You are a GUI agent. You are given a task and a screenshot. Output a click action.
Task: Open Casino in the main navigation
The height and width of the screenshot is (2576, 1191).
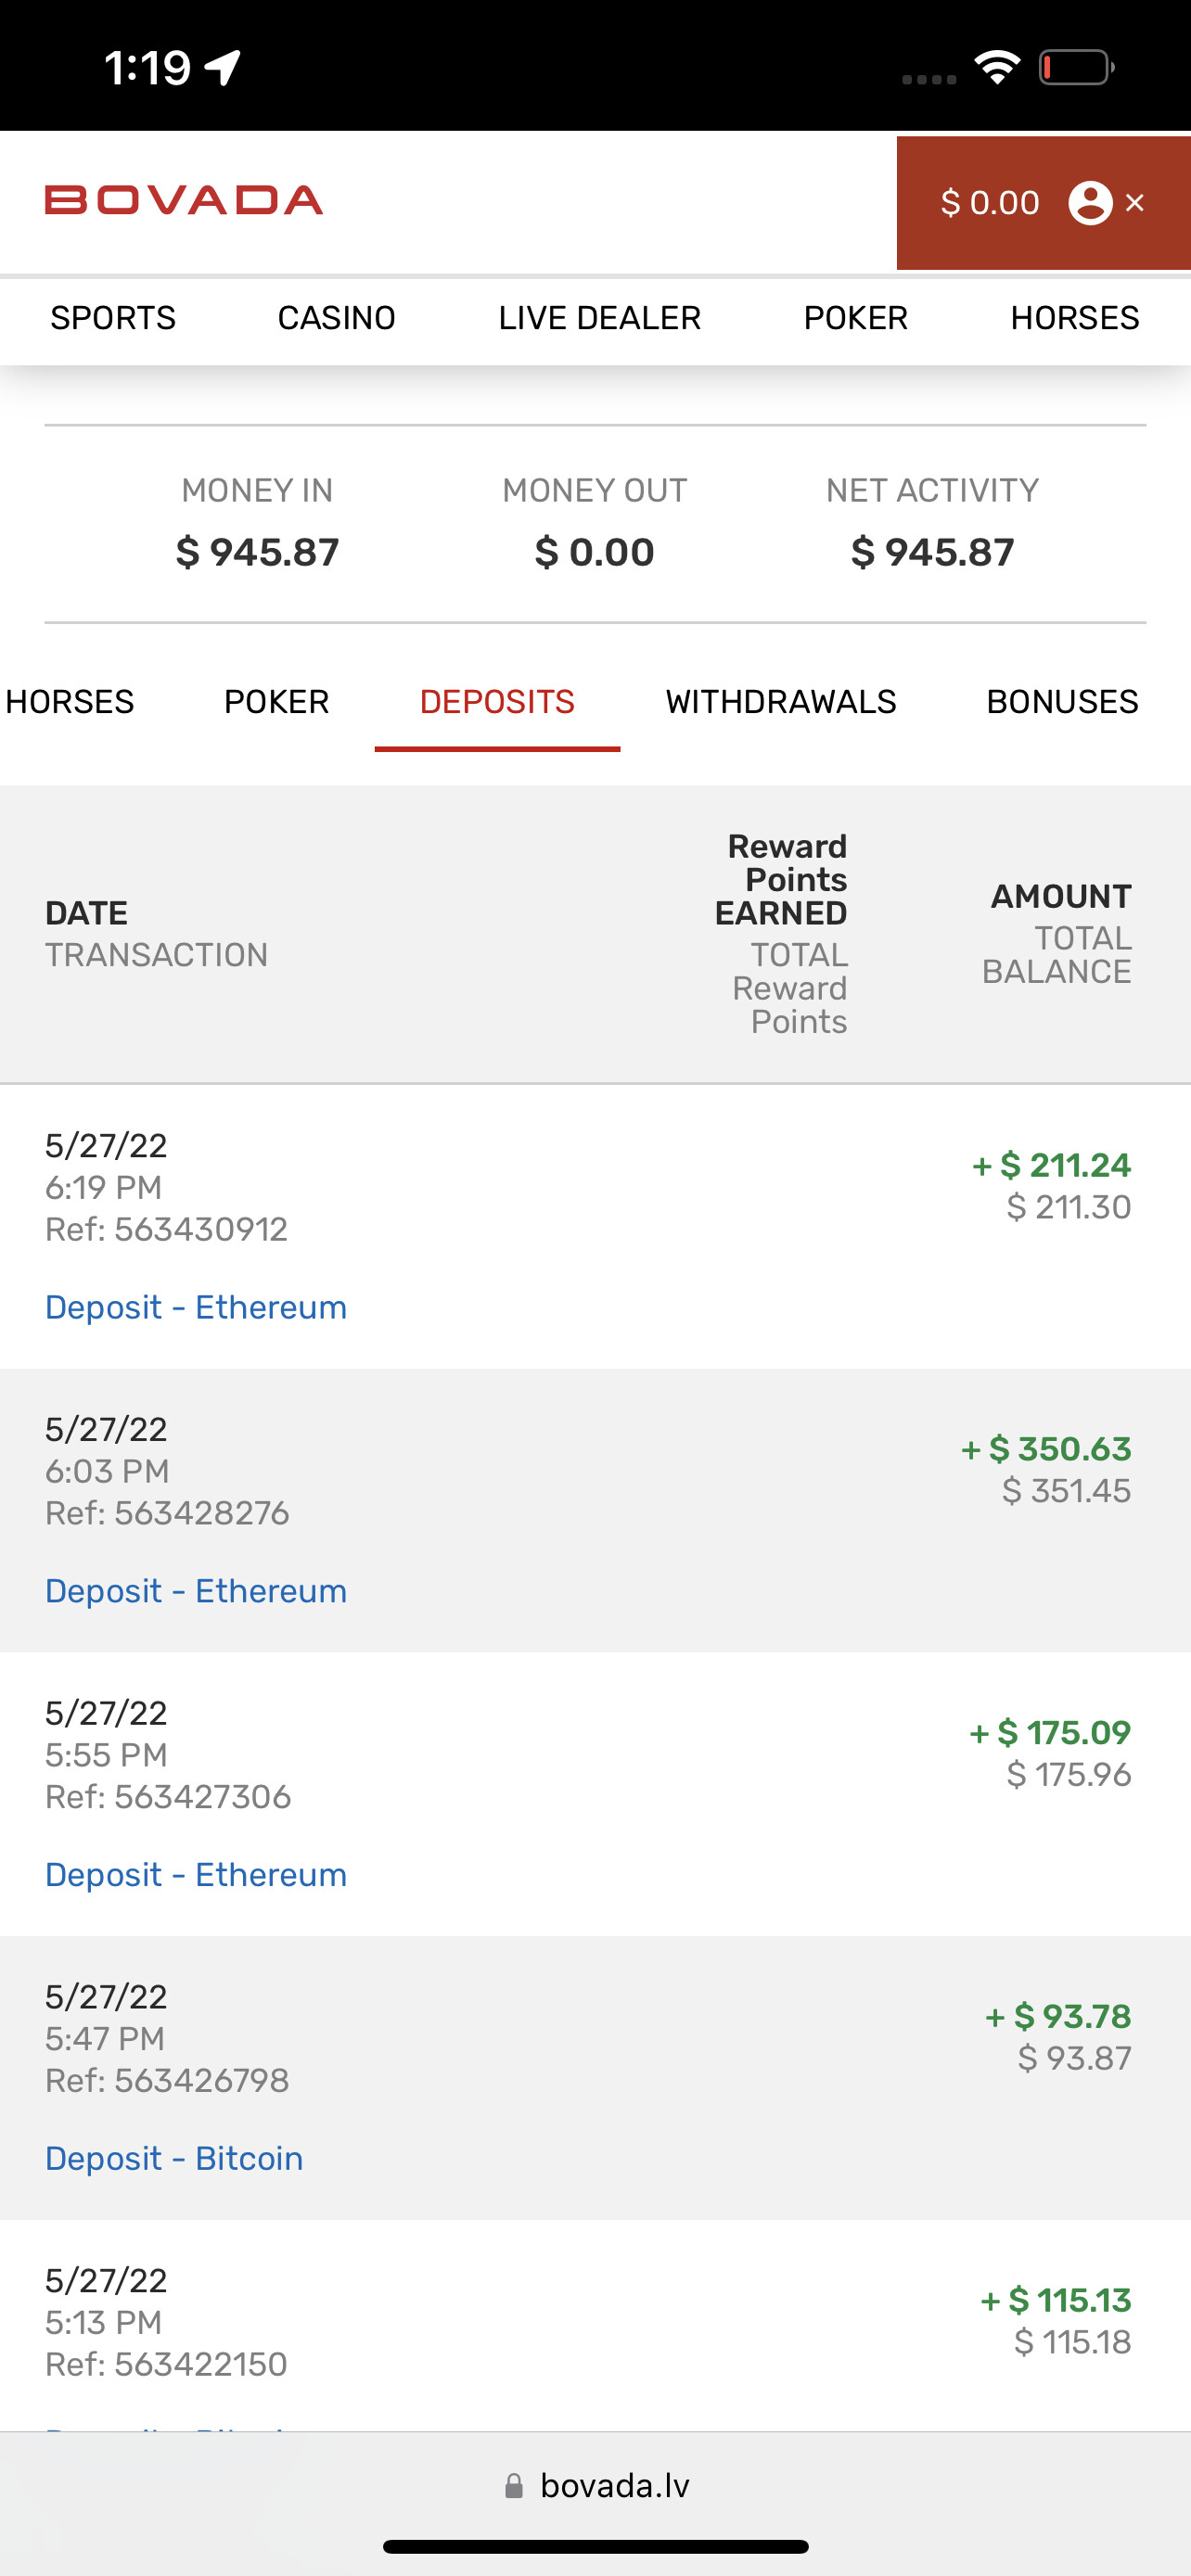[336, 318]
